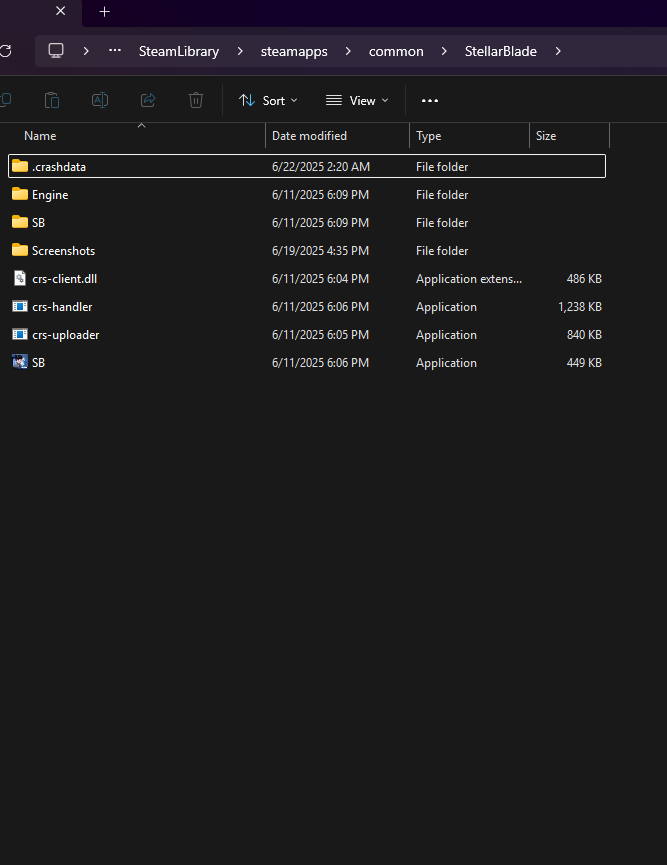Click the 6/11/2025 6:05 PM date cell
667x865 pixels.
point(321,335)
